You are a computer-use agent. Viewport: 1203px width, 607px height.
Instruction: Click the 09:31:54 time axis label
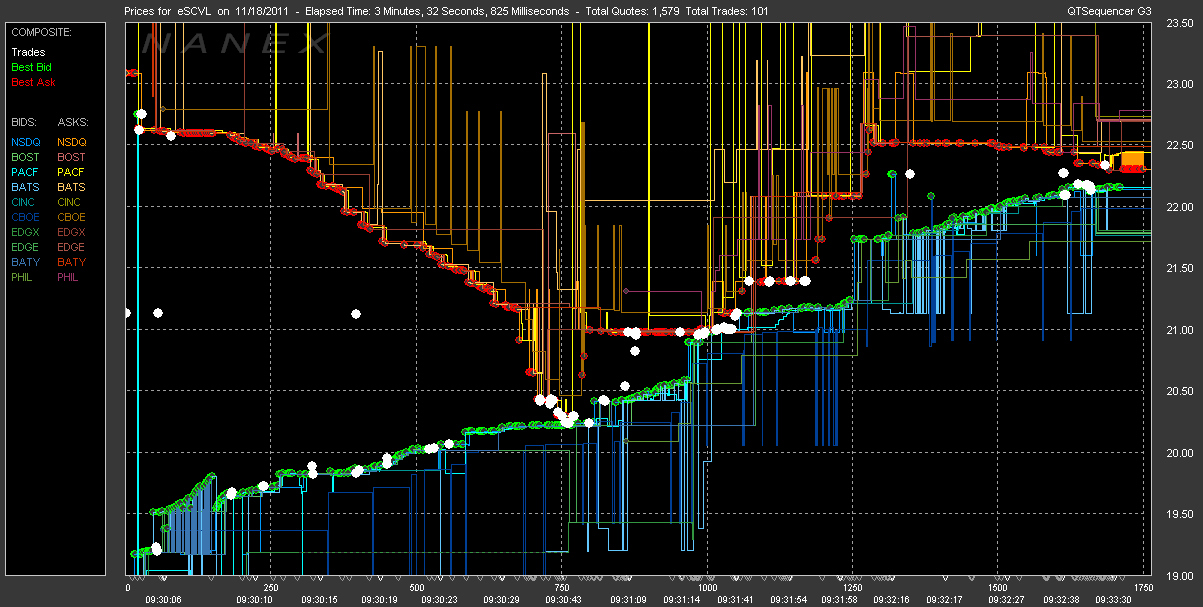[788, 599]
